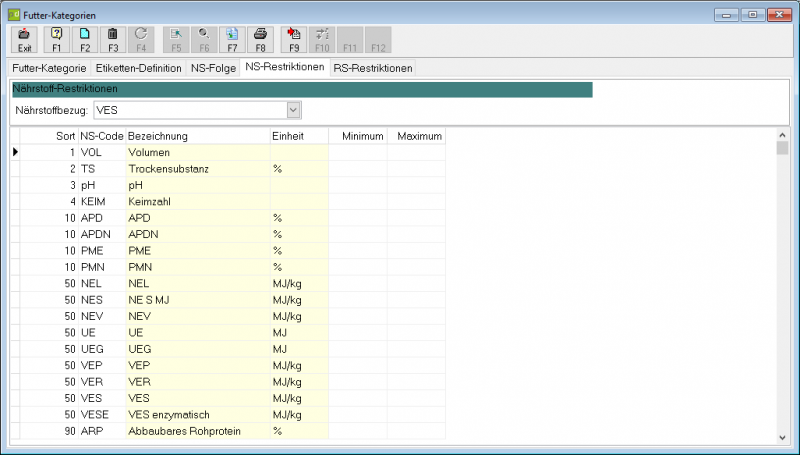Click the Maximum cell for NEL row
This screenshot has height=455, width=800.
(x=416, y=284)
